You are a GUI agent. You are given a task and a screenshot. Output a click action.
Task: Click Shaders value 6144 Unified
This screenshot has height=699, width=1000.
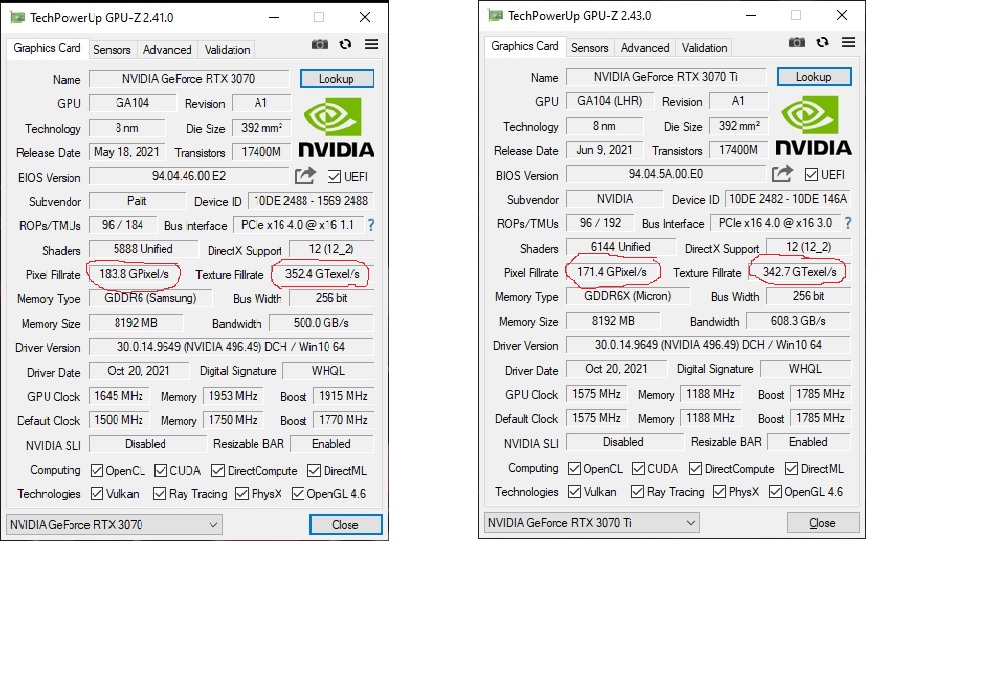pyautogui.click(x=621, y=247)
